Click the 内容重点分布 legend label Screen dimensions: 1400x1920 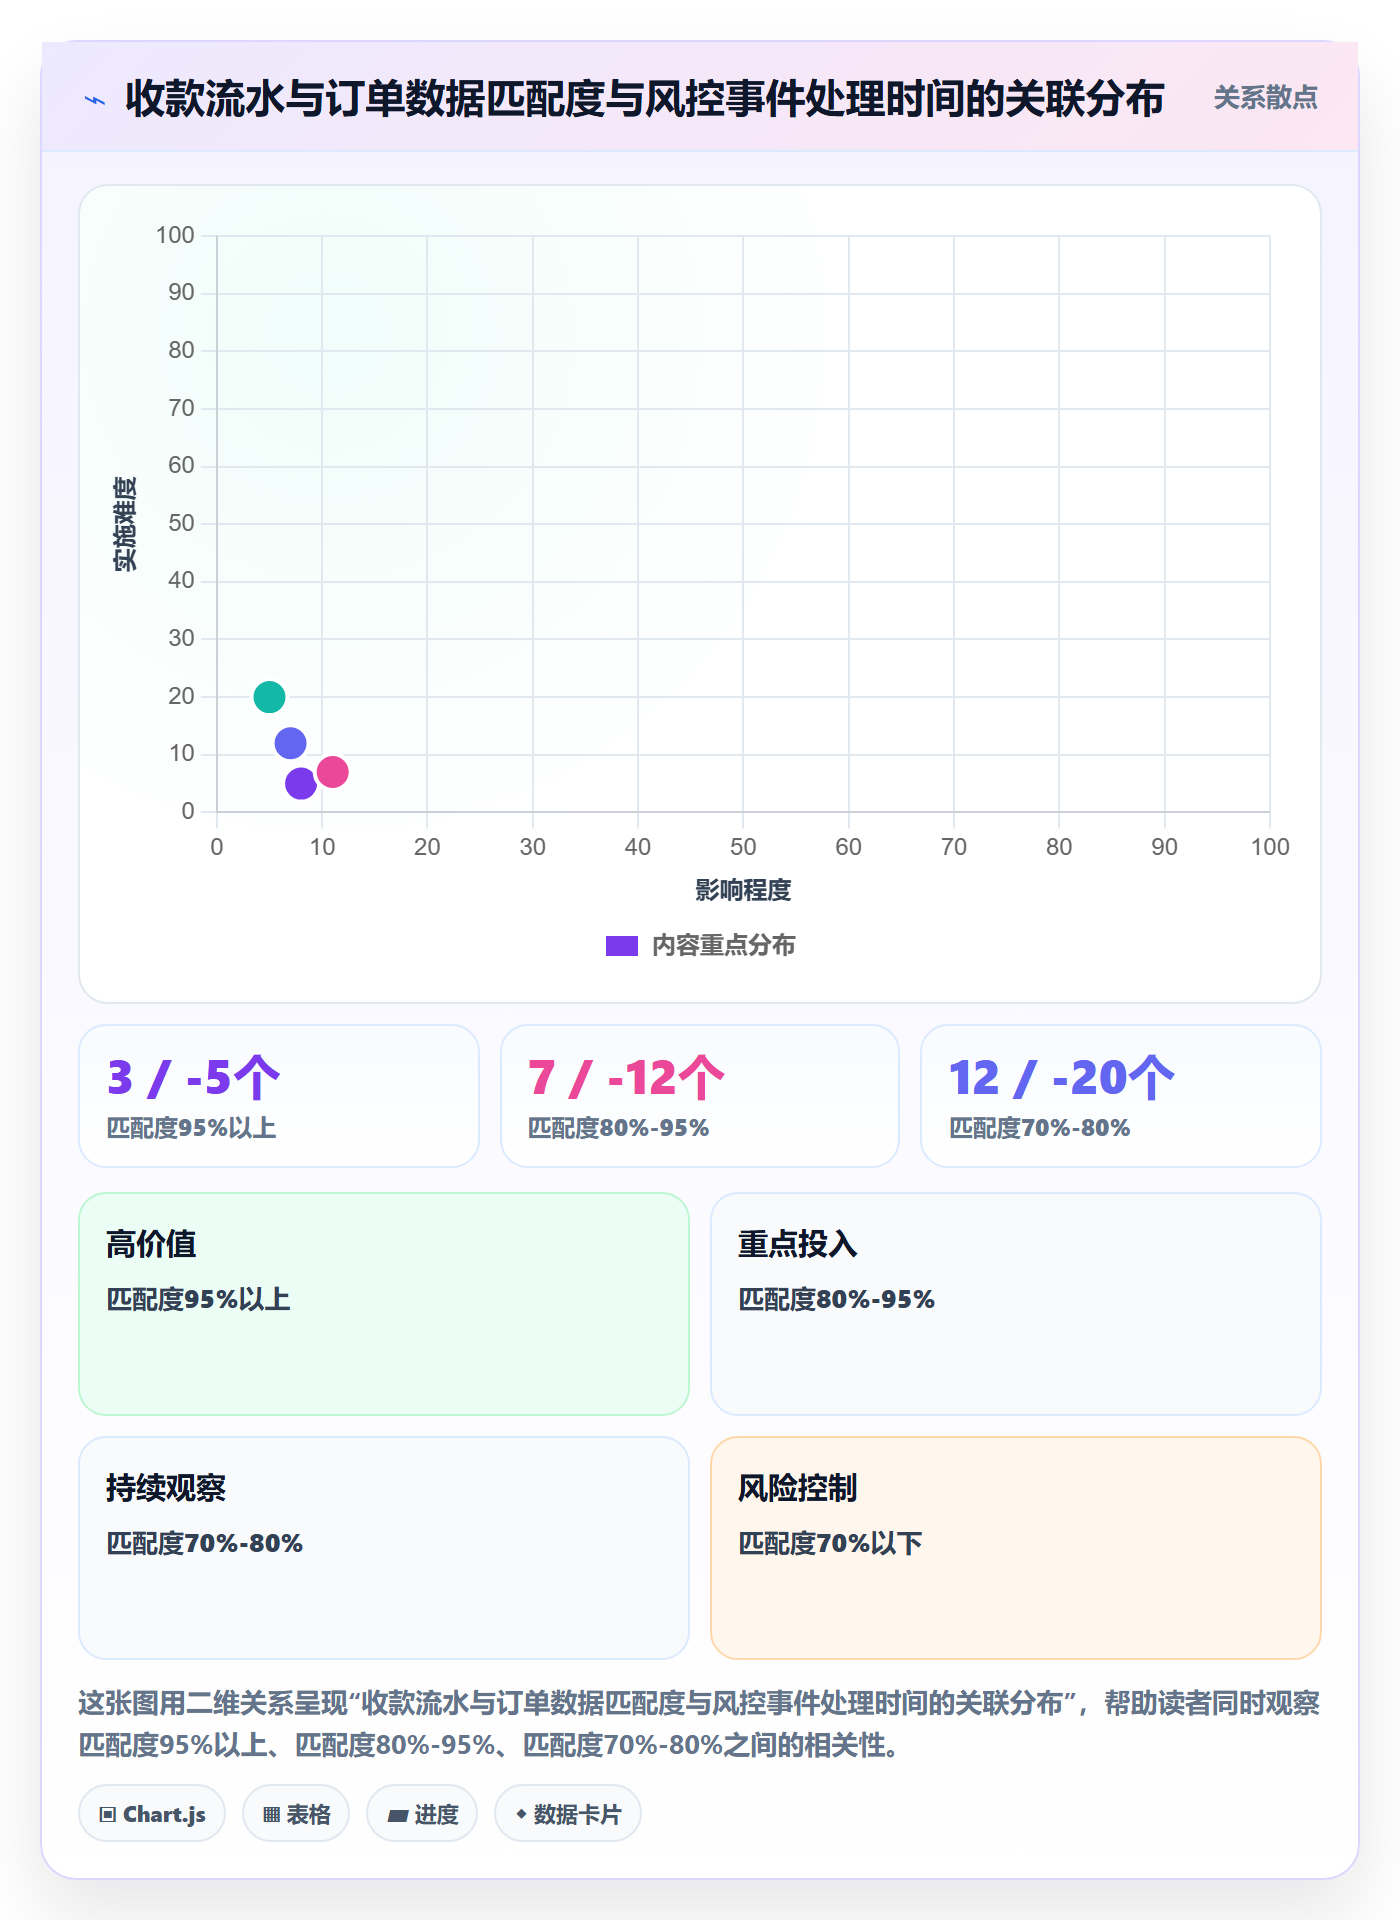tap(723, 946)
